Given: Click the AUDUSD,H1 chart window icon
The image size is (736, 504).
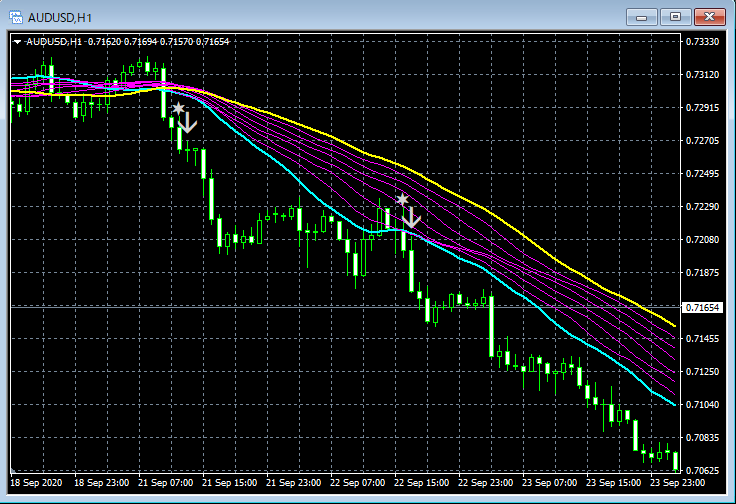Looking at the screenshot, I should point(16,17).
